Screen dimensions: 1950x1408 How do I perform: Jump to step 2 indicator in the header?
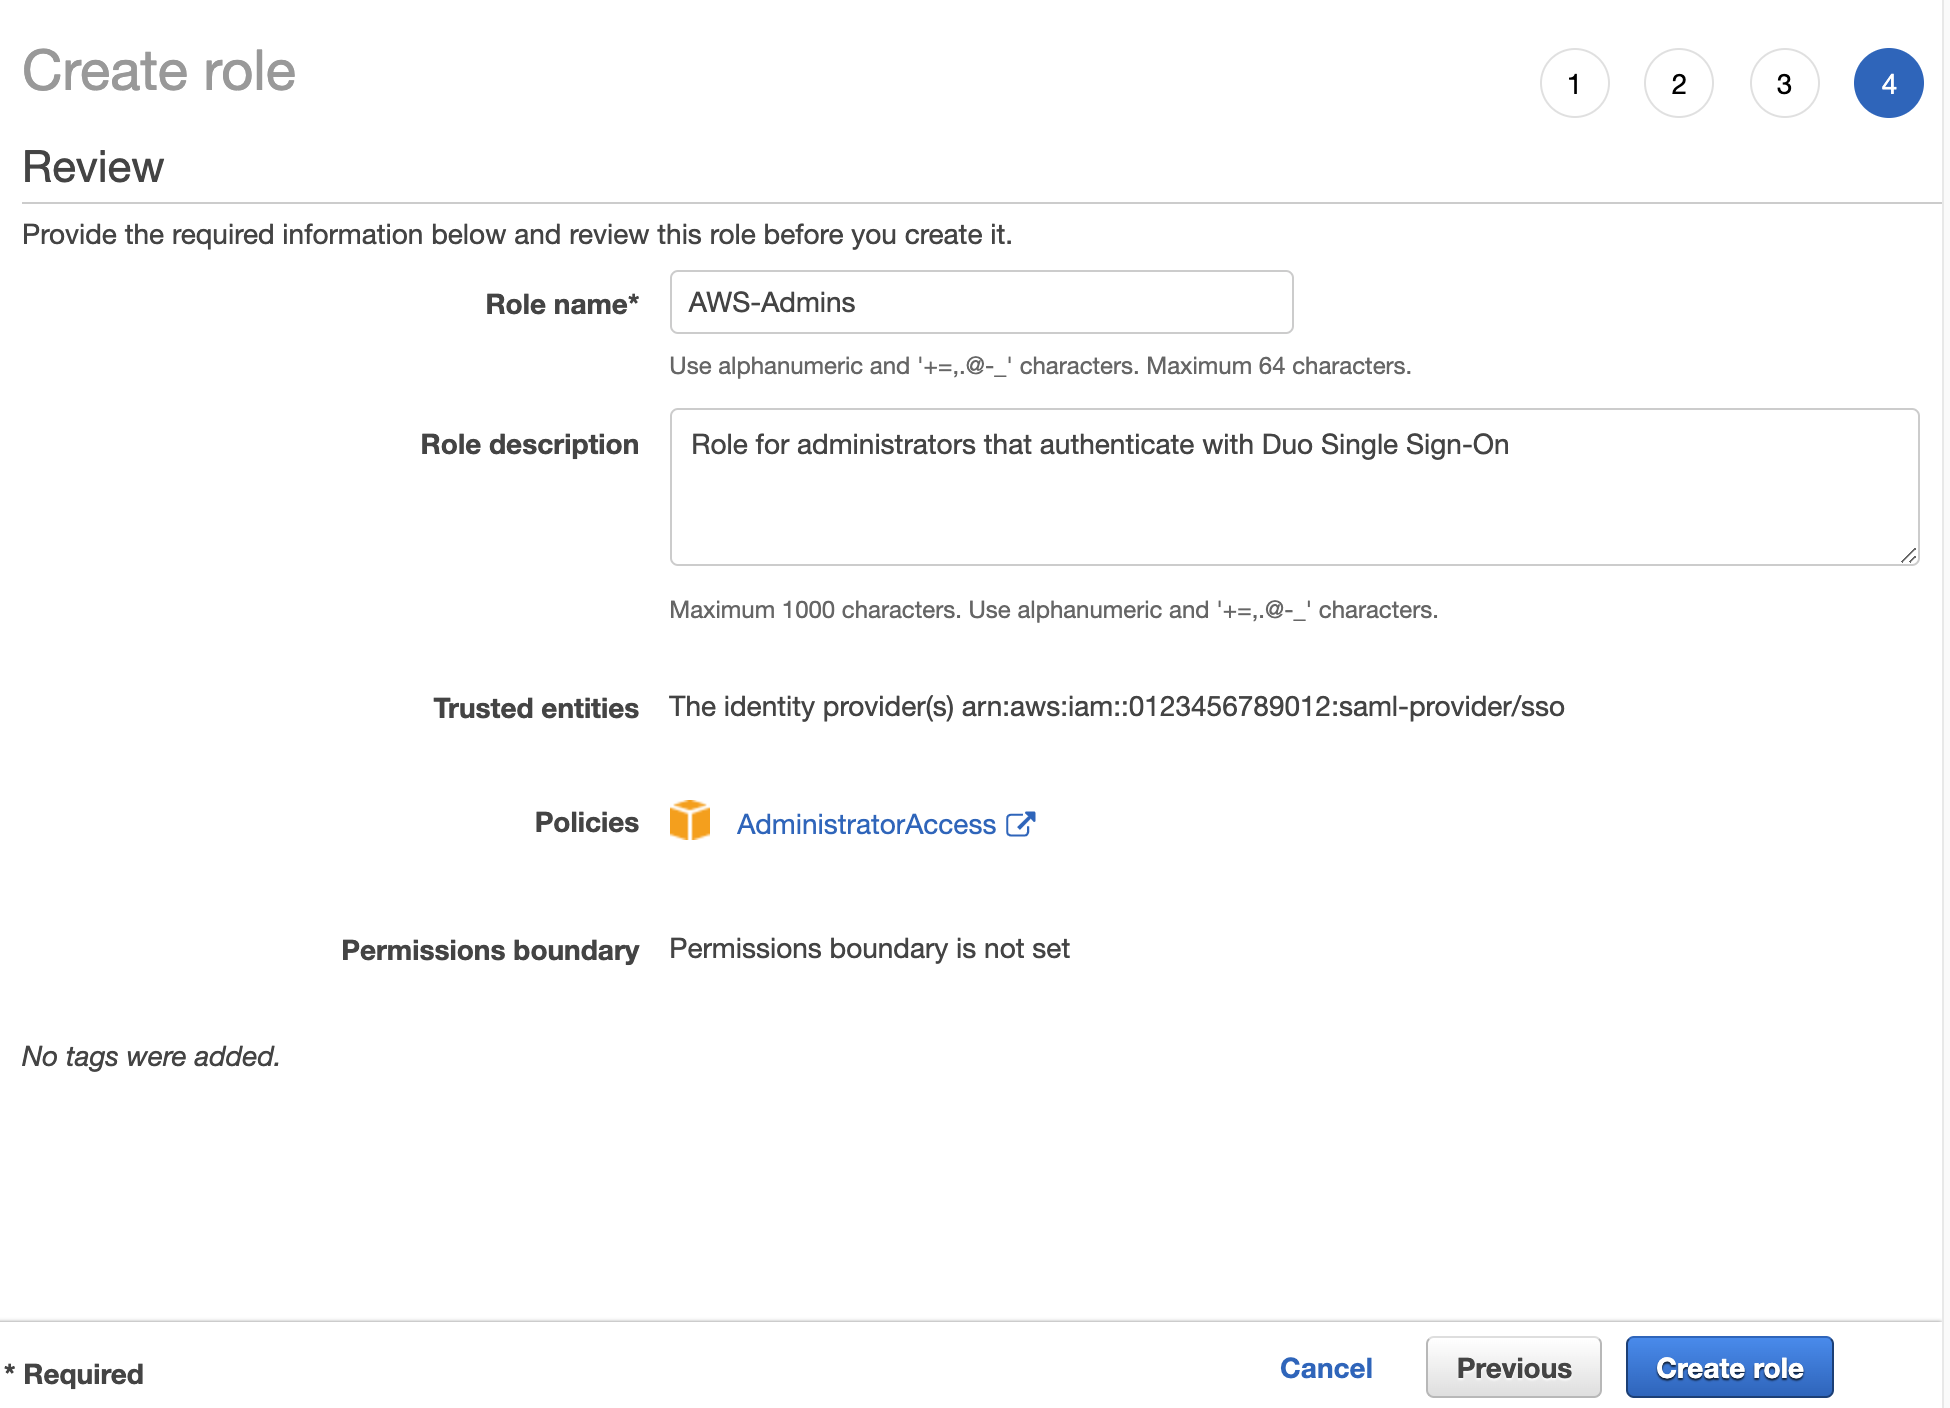[1679, 83]
